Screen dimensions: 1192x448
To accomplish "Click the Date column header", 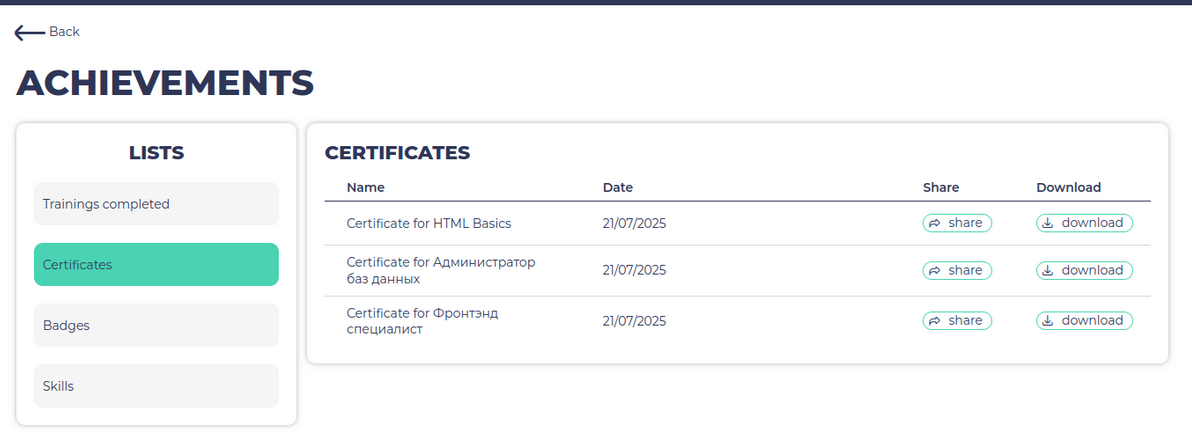I will tap(617, 187).
